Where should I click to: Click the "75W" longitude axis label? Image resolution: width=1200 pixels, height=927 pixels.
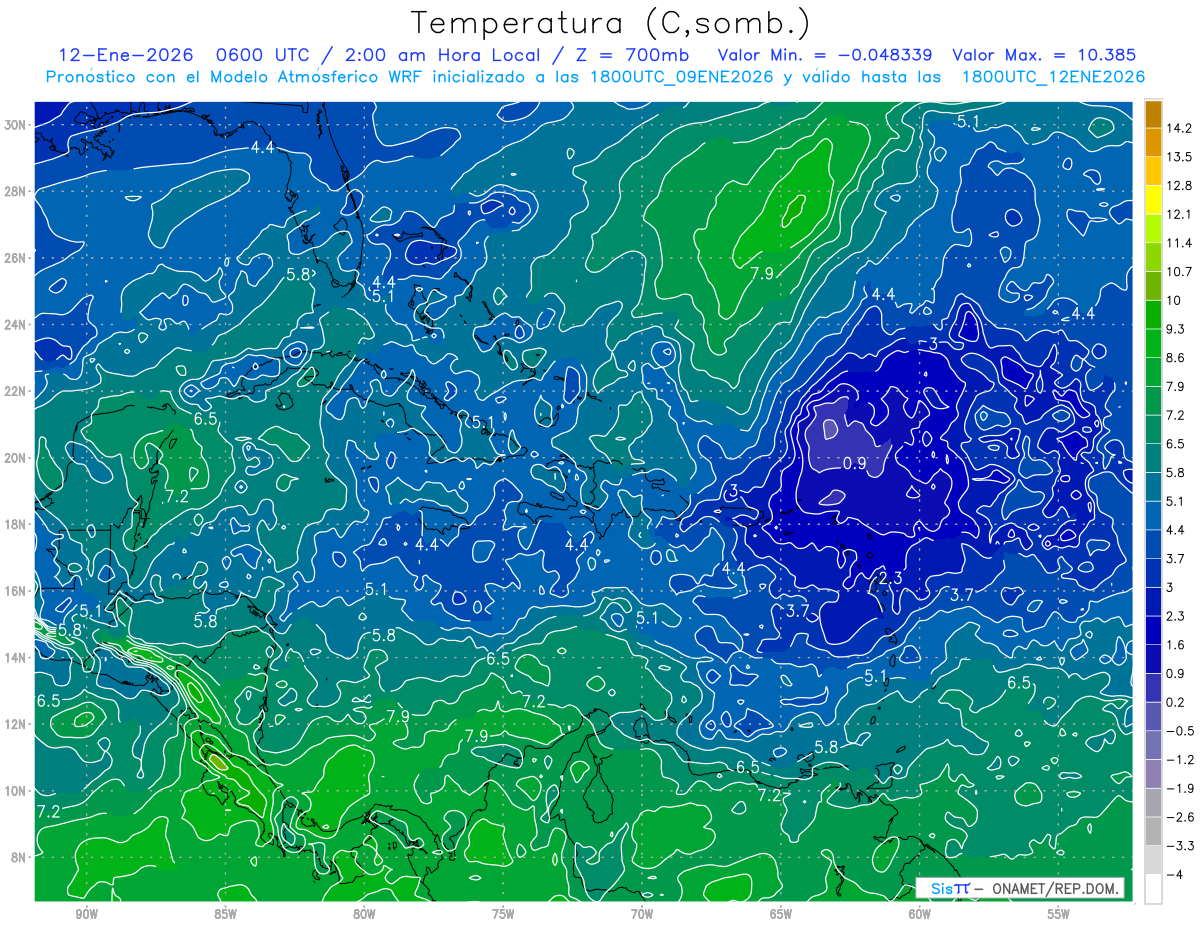(503, 914)
